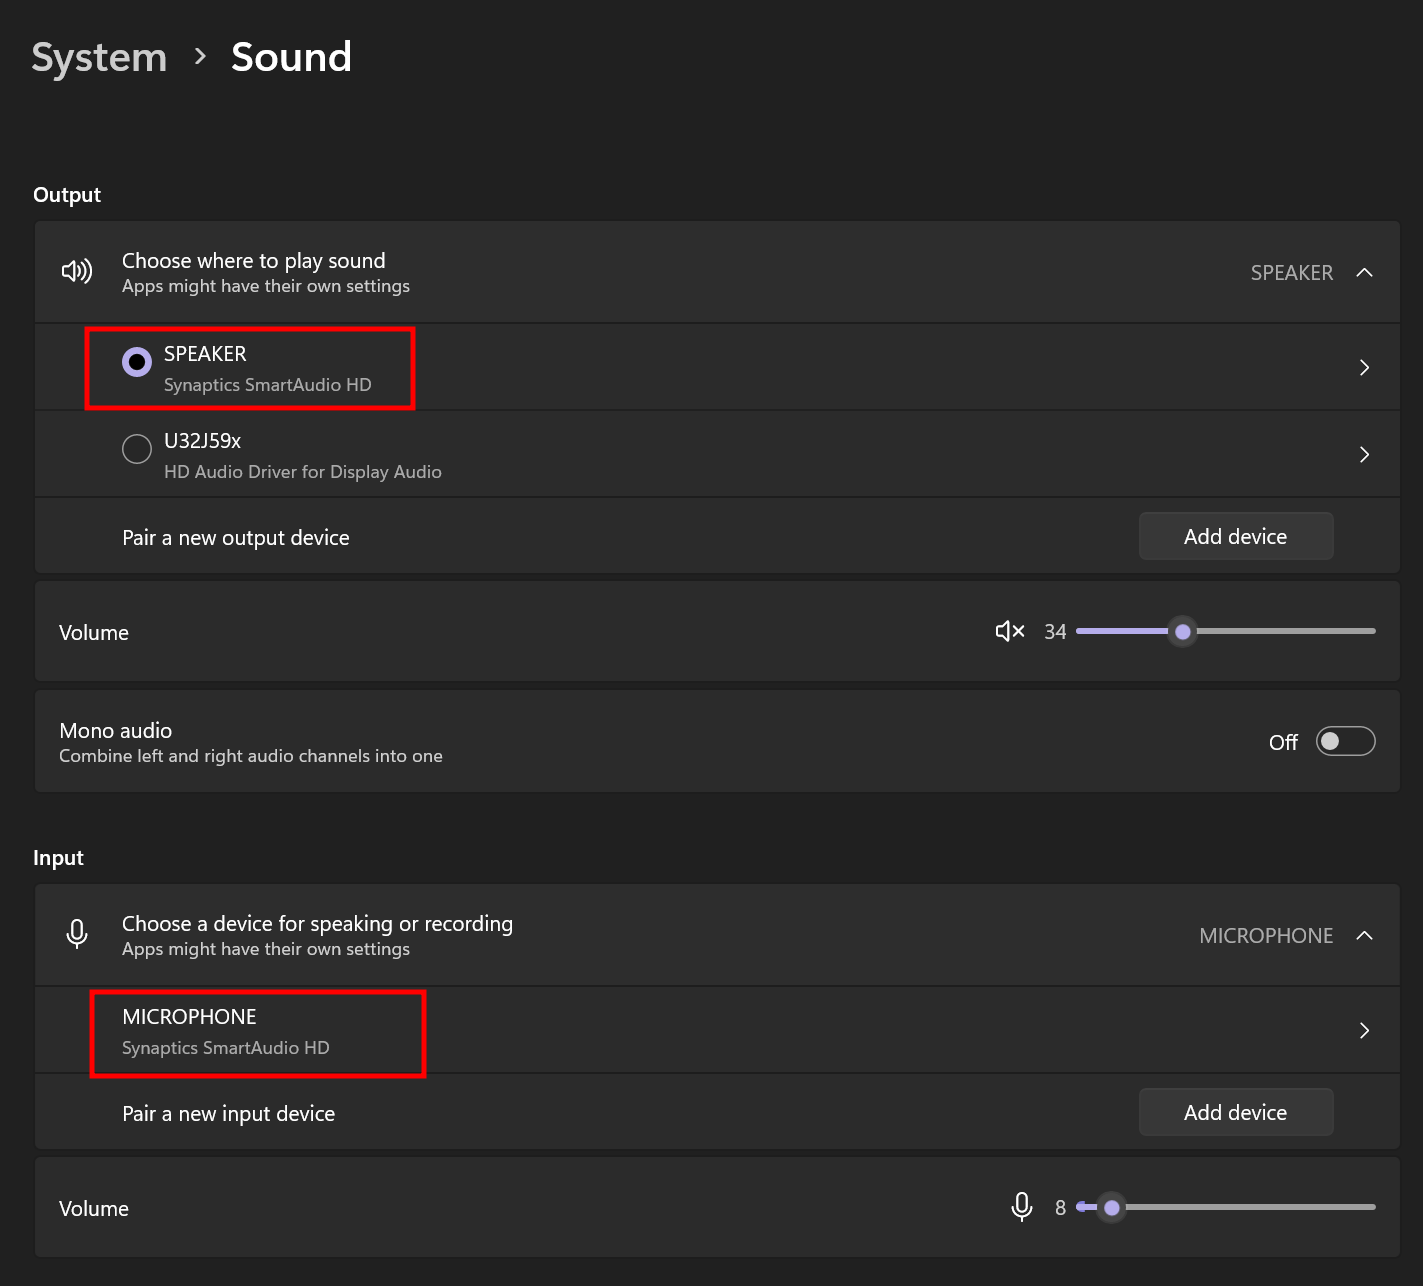The height and width of the screenshot is (1286, 1423).
Task: Click the speaker icon in output header
Action: coord(77,271)
